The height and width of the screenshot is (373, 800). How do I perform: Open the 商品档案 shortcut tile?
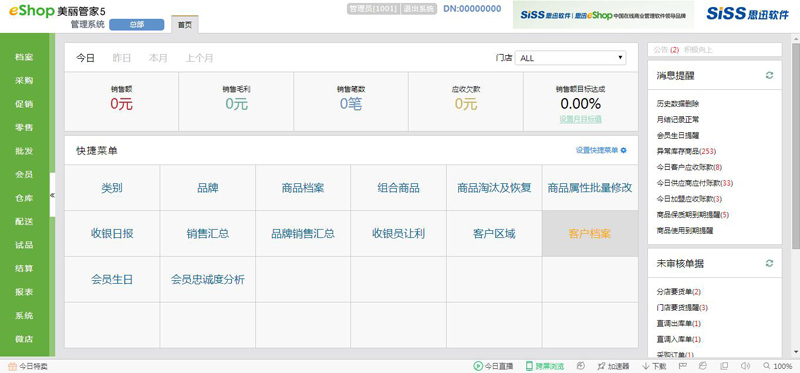tap(303, 188)
